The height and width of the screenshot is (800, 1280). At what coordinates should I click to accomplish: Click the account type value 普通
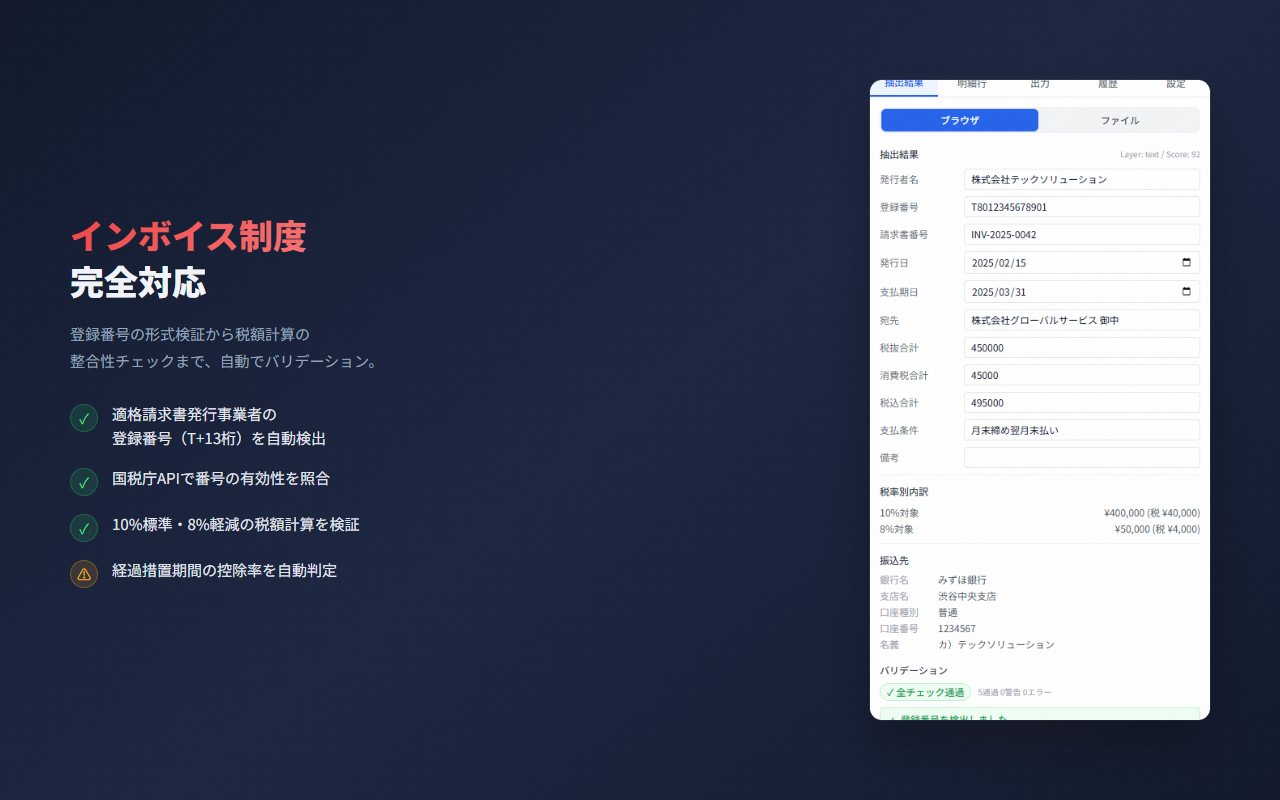(948, 612)
